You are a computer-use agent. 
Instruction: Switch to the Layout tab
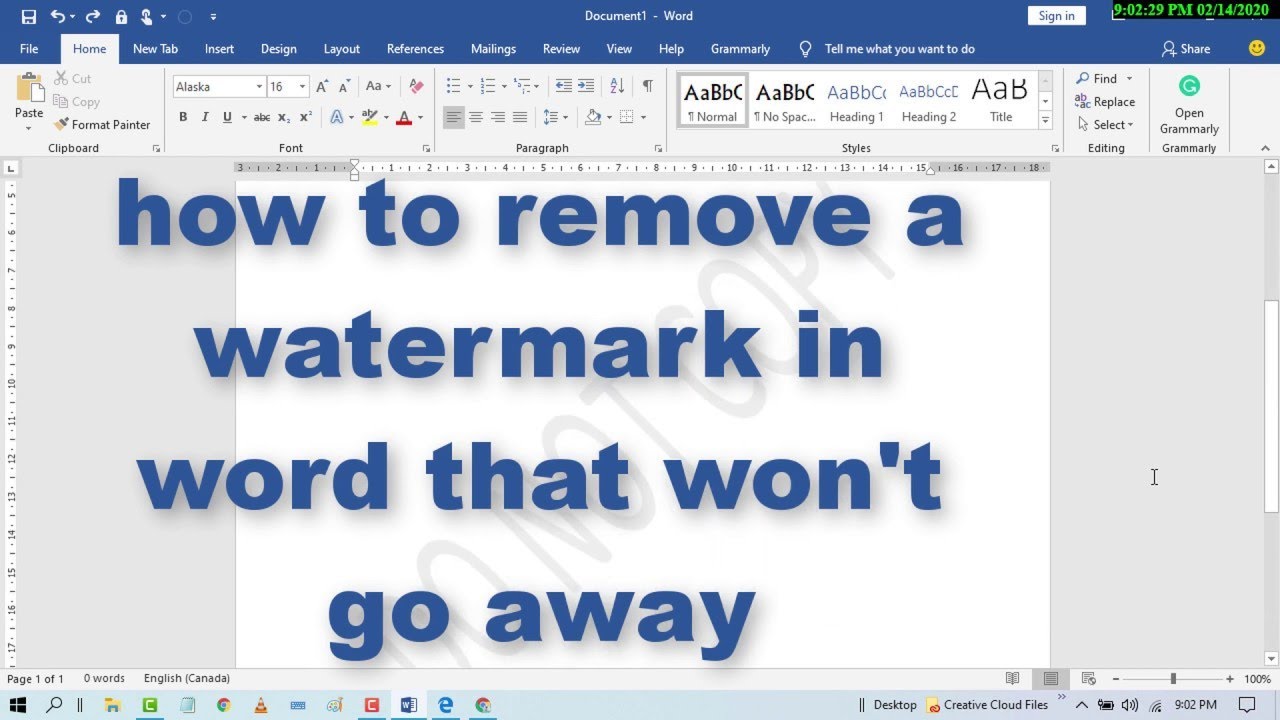342,49
